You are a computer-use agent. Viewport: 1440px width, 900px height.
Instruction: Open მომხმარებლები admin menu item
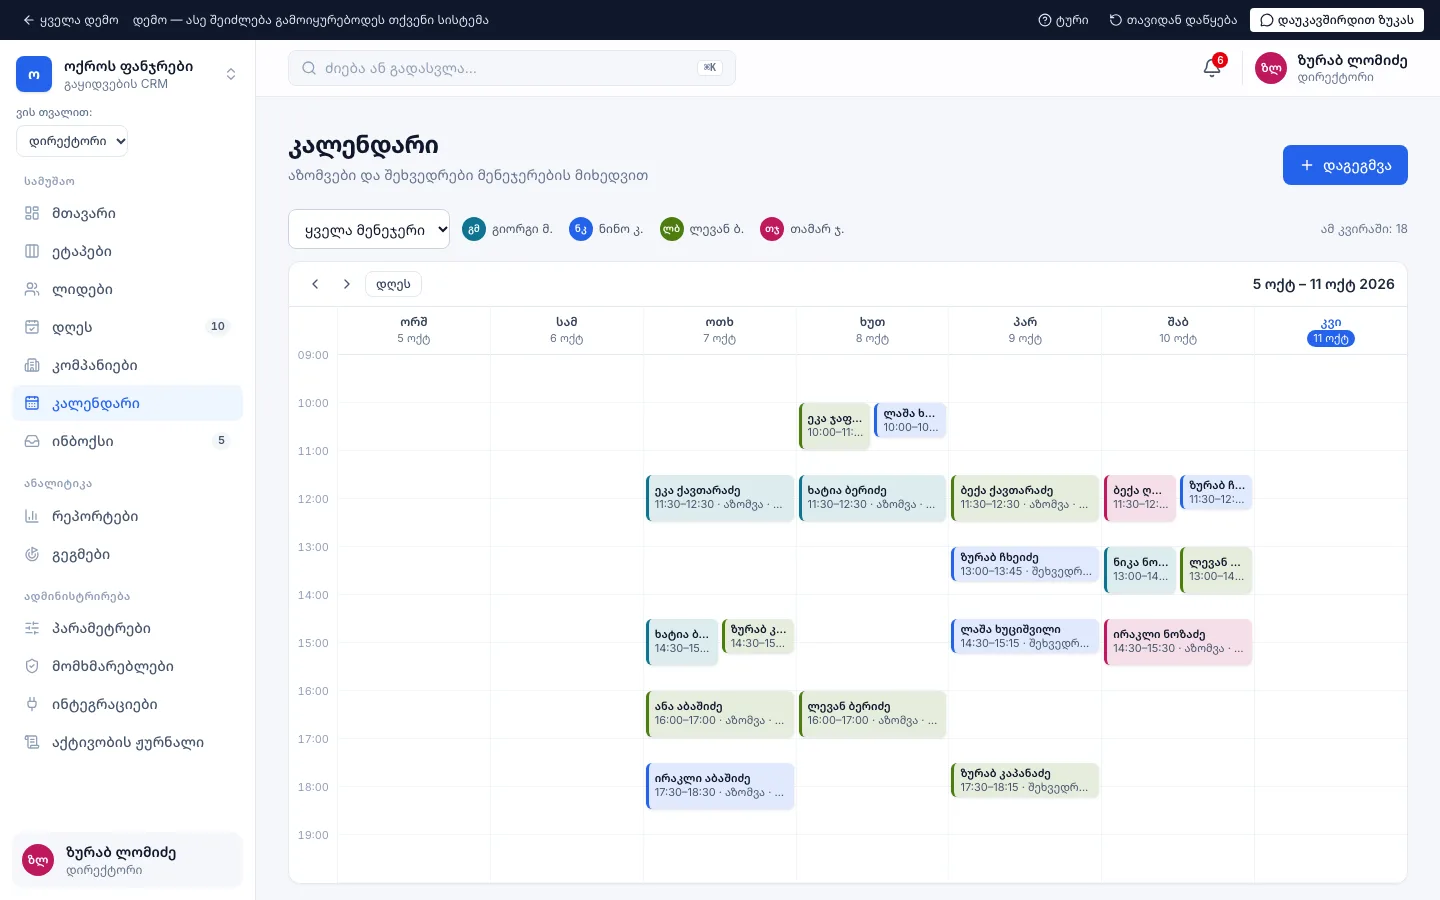coord(127,666)
